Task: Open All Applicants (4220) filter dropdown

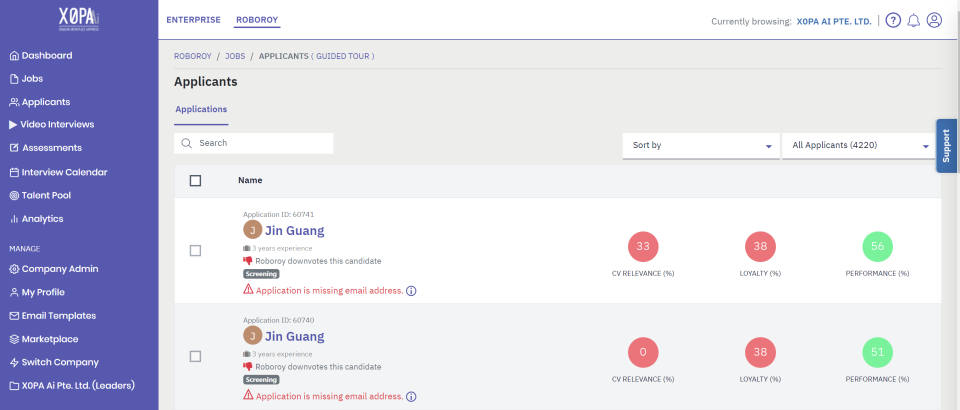Action: pyautogui.click(x=858, y=146)
